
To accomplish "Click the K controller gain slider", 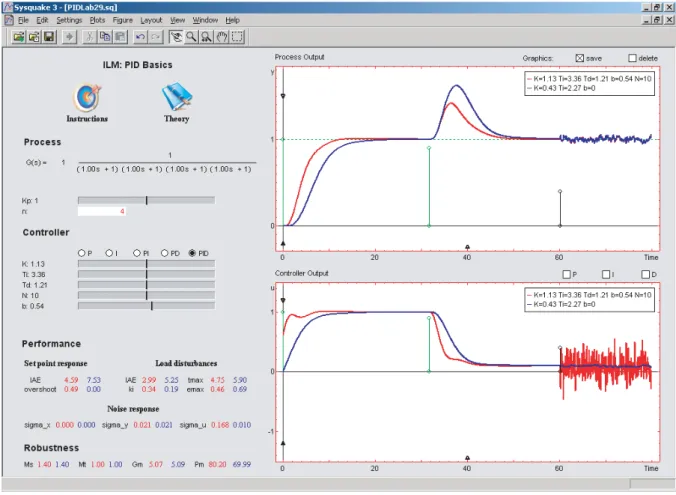I will (x=146, y=263).
